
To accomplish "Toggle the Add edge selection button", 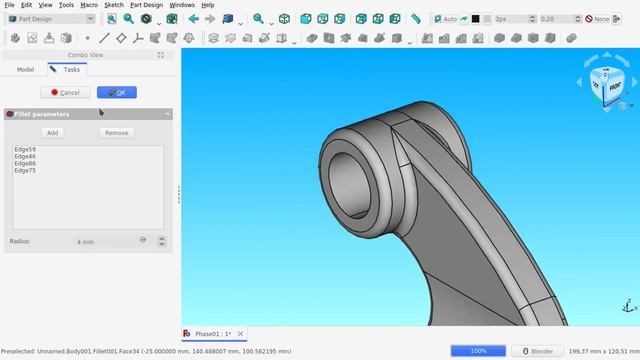I will [53, 133].
